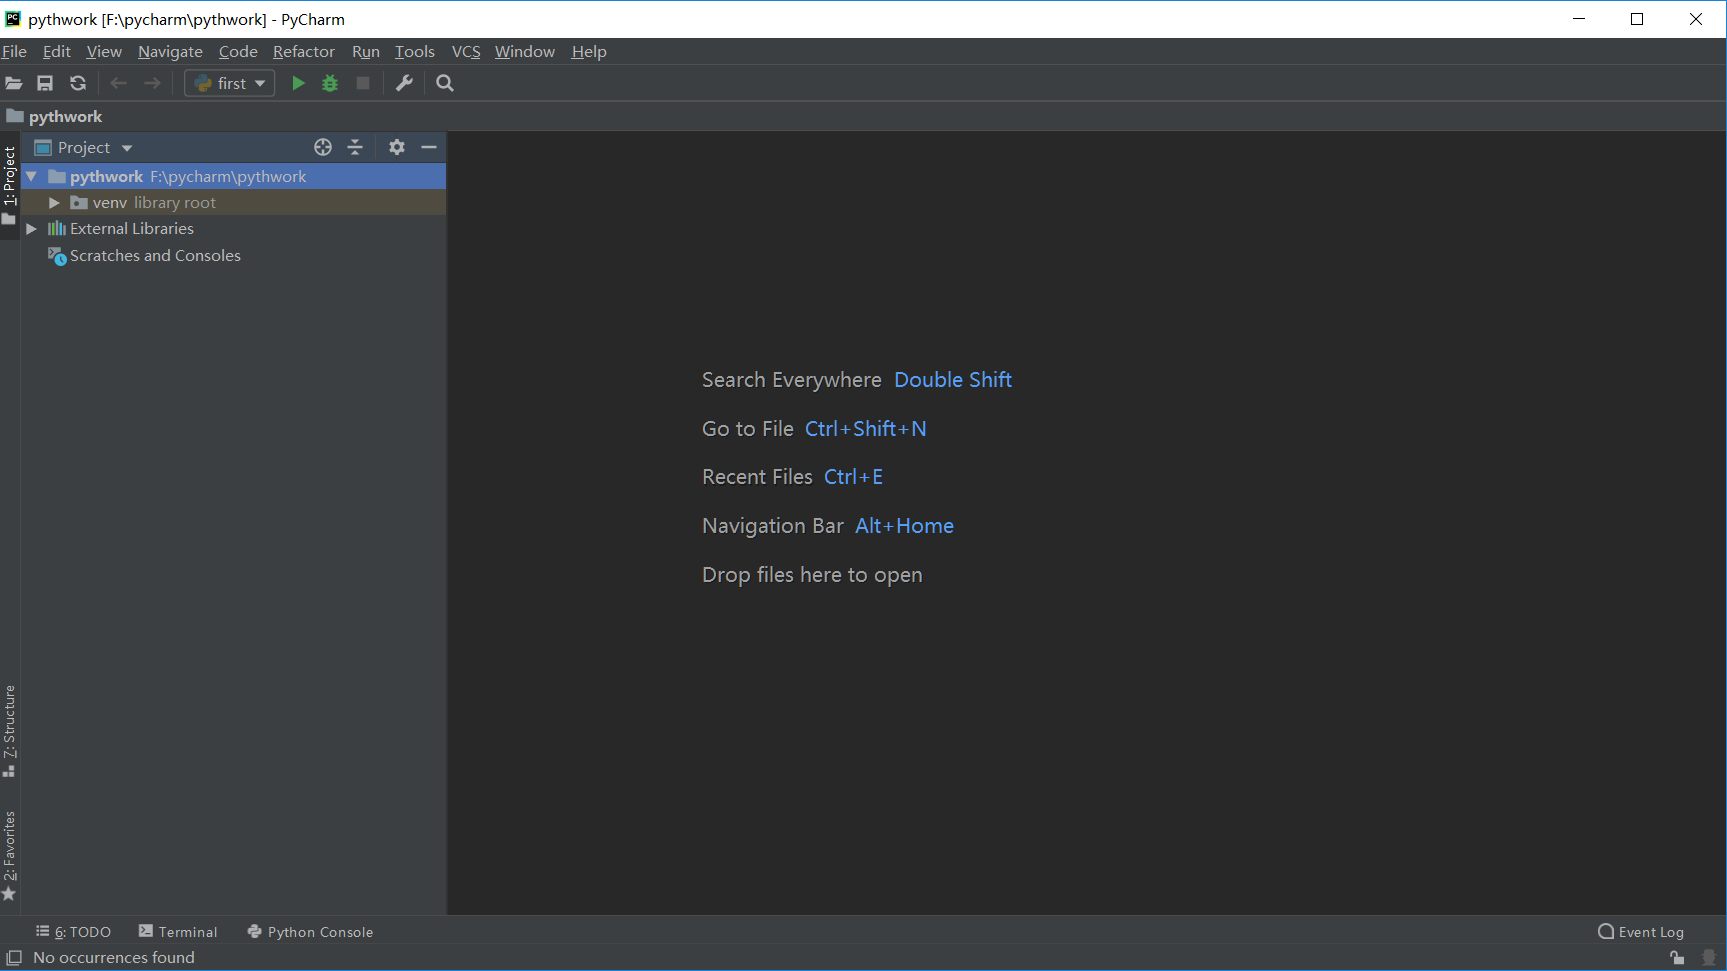Viewport: 1727px width, 971px height.
Task: Select Scratches and Consoles tree item
Action: (x=145, y=256)
